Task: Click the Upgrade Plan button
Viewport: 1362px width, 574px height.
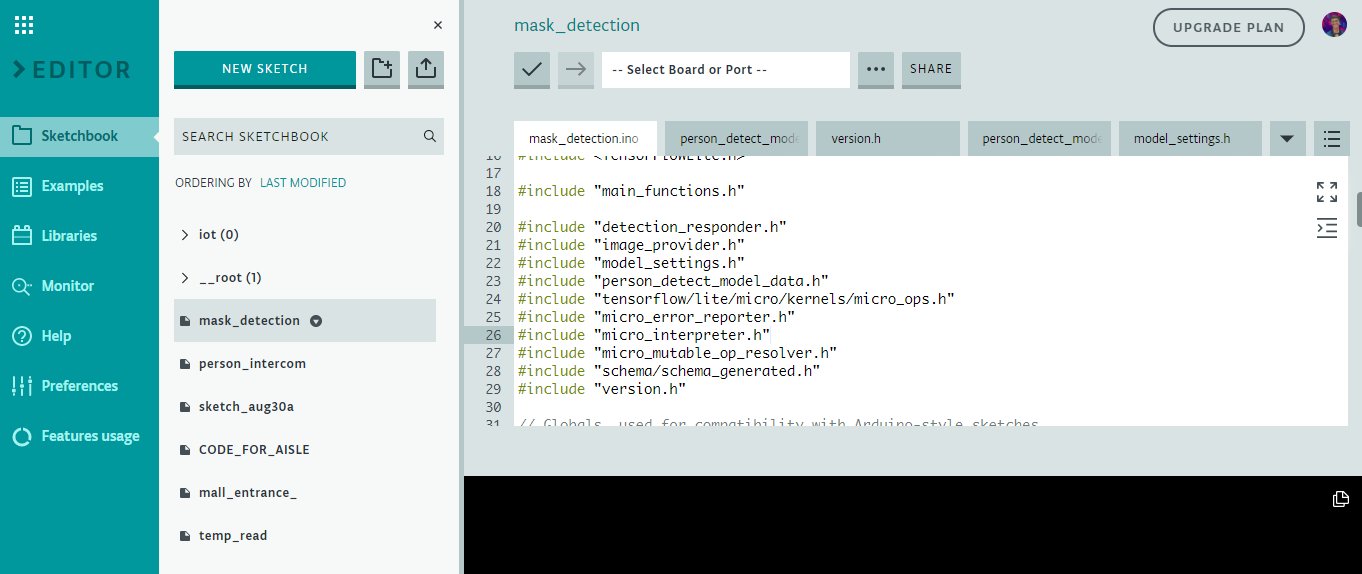Action: [1228, 28]
